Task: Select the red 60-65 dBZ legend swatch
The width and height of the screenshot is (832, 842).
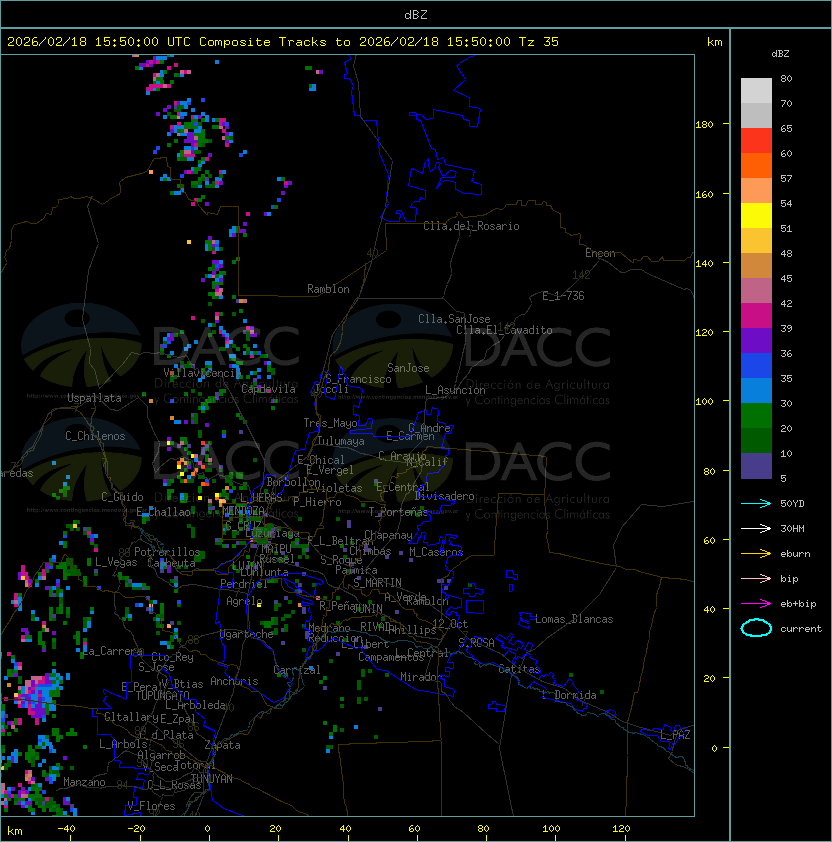Action: 756,141
